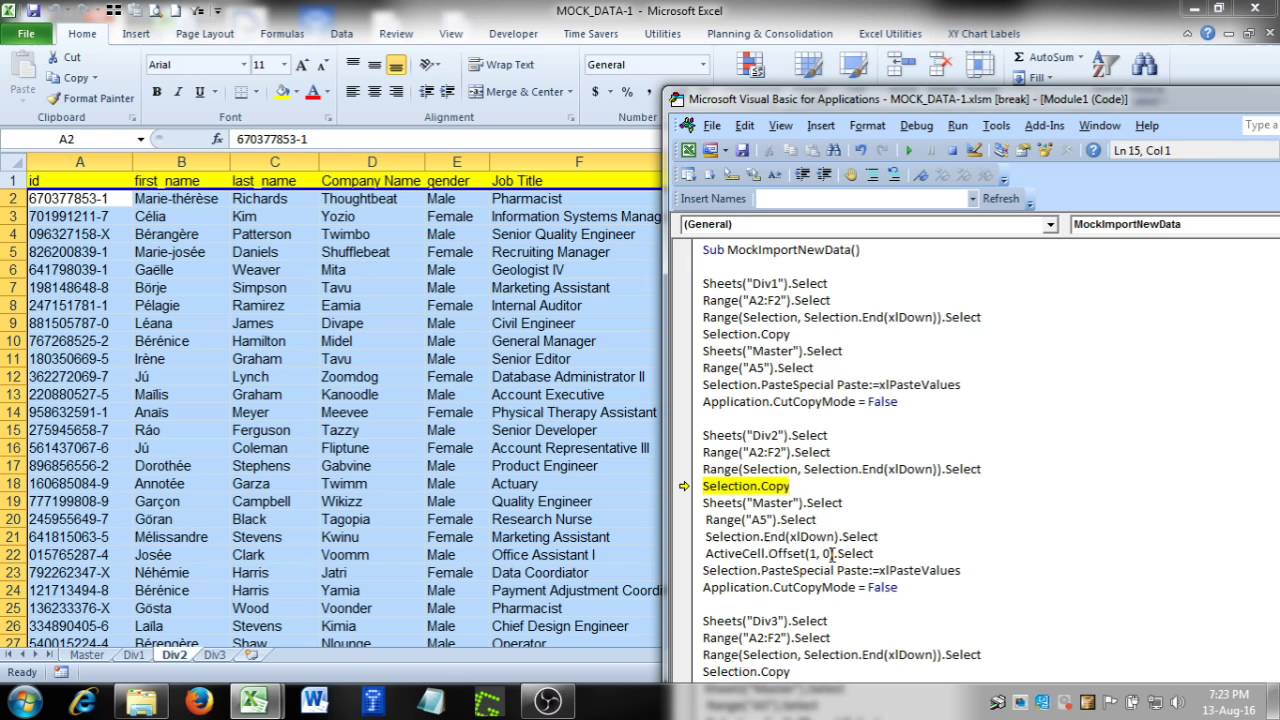Click the Refresh button in VBA toolbar
The image size is (1280, 720).
coord(1001,198)
